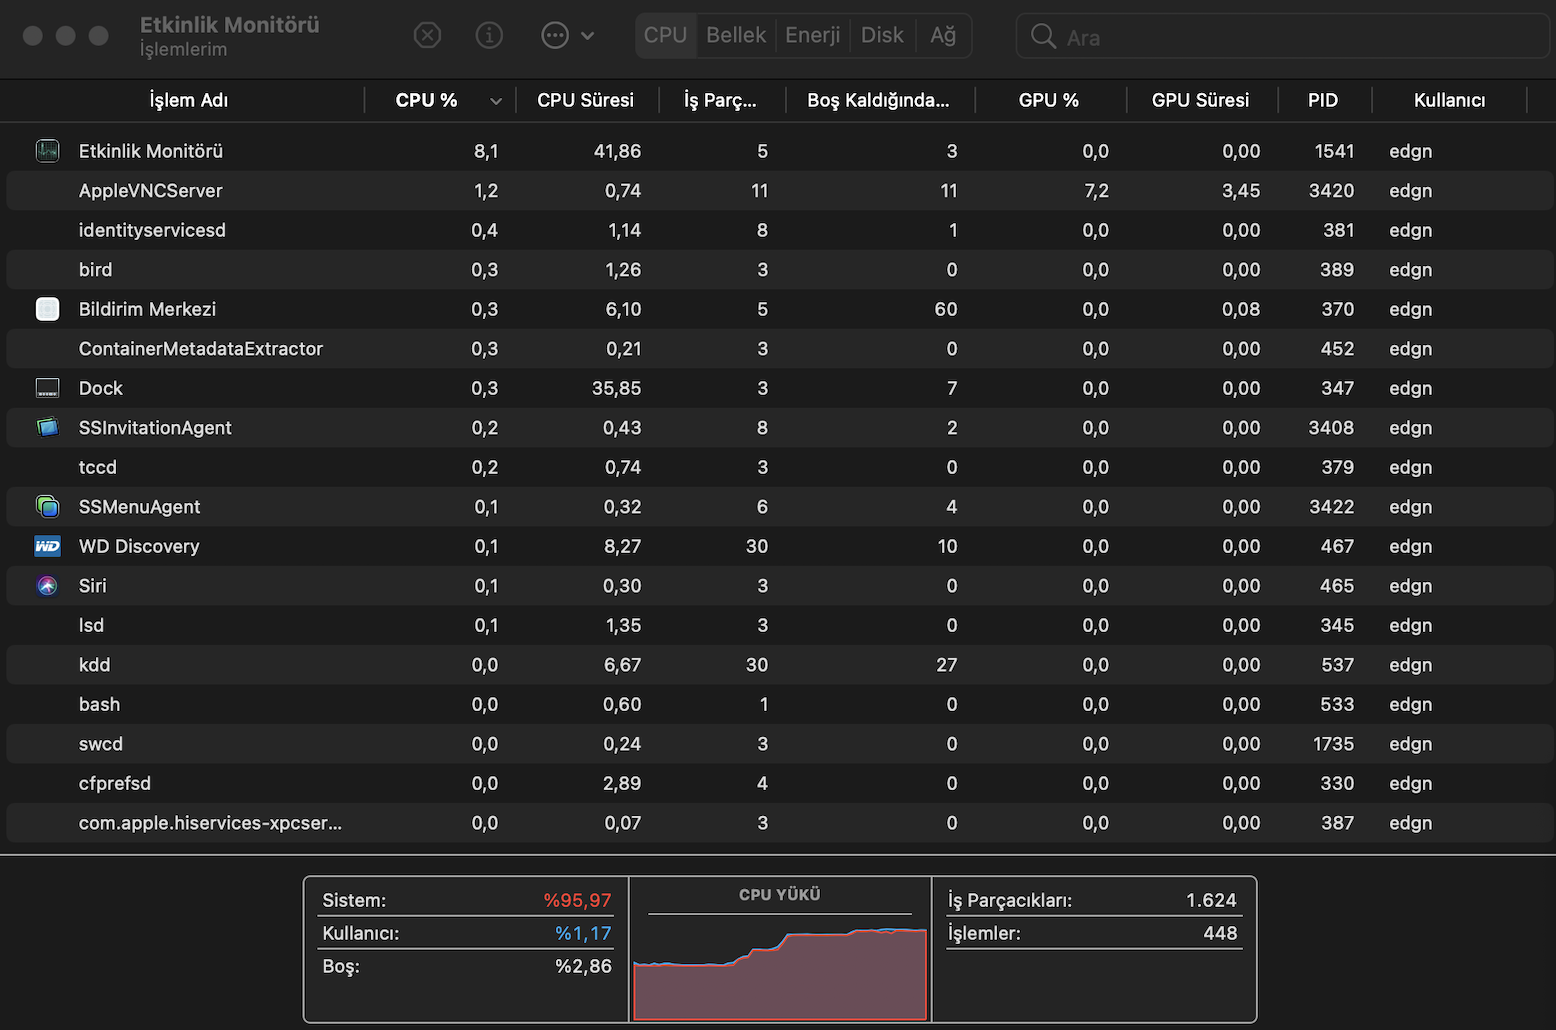
Task: Select the cfprefsd process row
Action: (x=778, y=783)
